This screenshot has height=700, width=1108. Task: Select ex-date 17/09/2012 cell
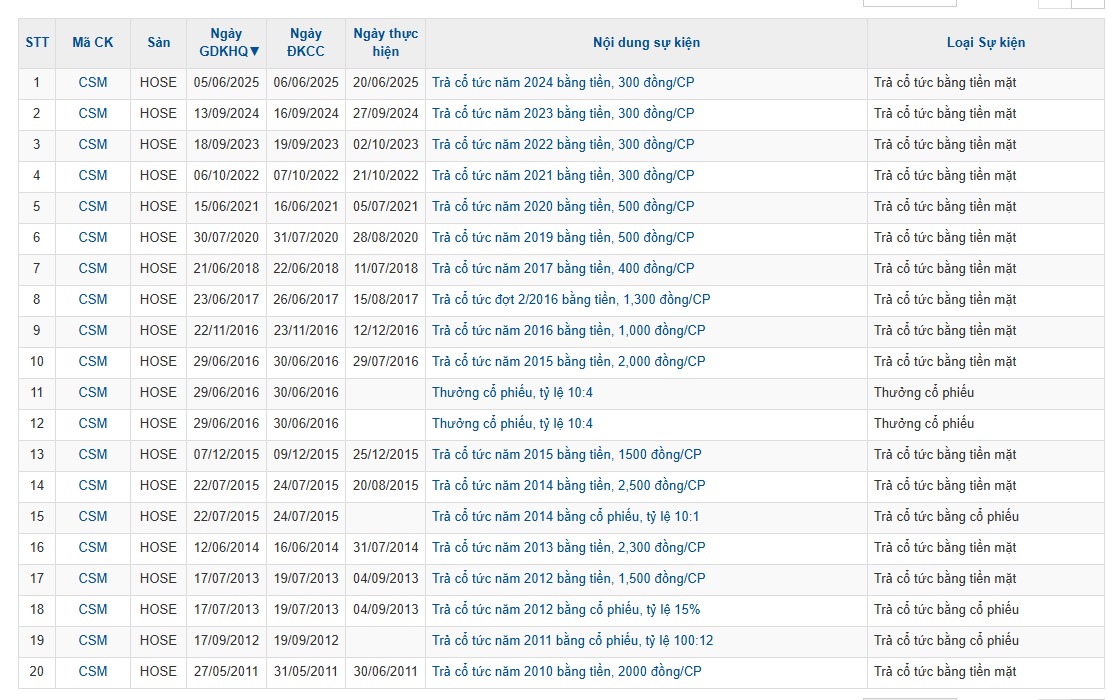[x=226, y=641]
